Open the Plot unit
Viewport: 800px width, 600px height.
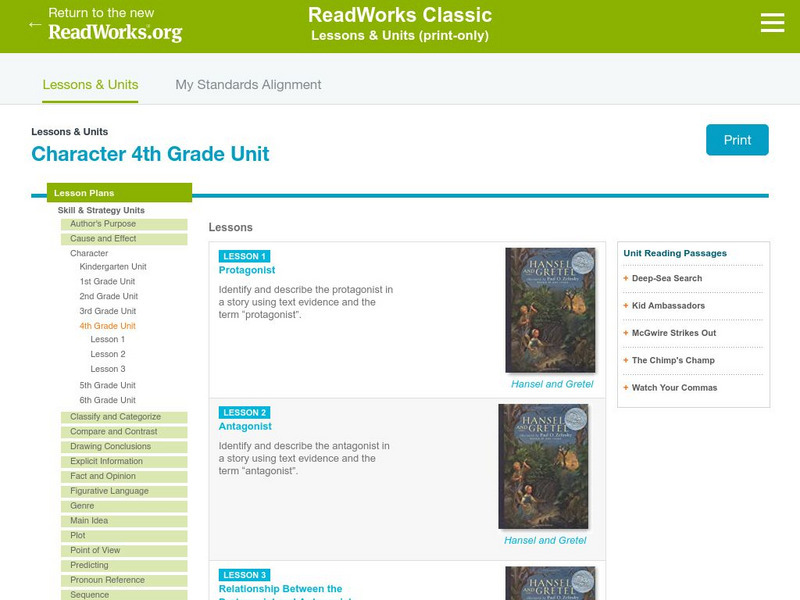pyautogui.click(x=124, y=535)
